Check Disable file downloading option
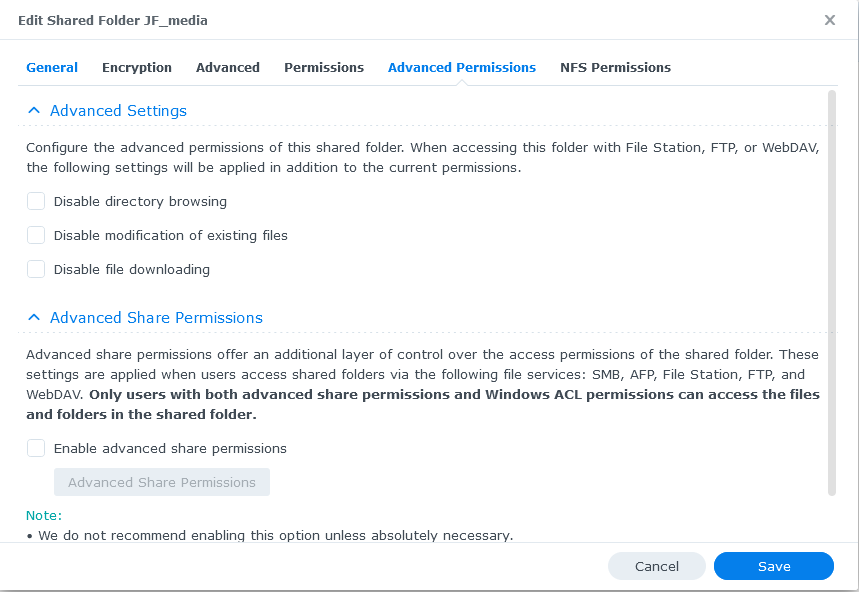This screenshot has height=592, width=859. 36,269
